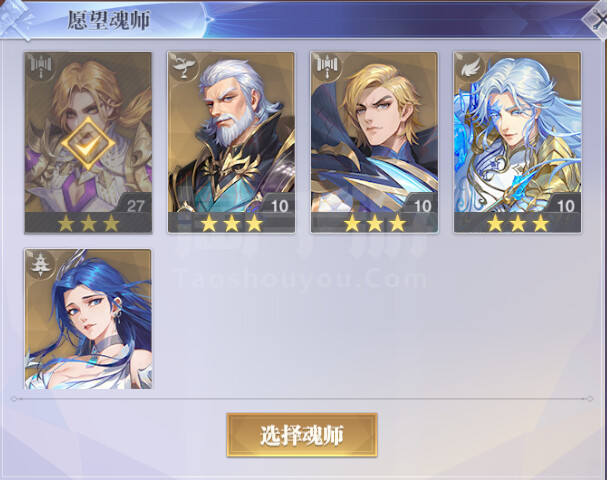This screenshot has height=480, width=607.
Task: Click the tower class icon on the blonde card
Action: click(327, 67)
